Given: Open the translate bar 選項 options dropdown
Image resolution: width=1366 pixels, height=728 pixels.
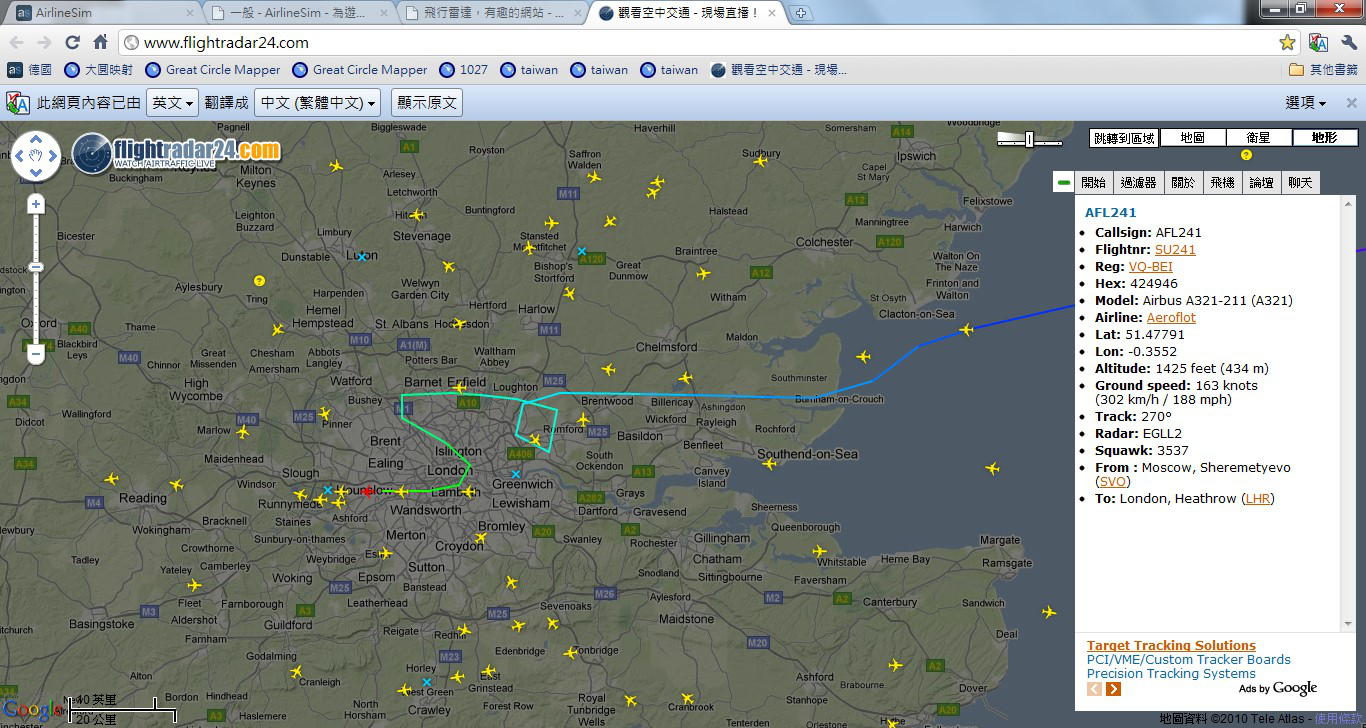Looking at the screenshot, I should point(1305,103).
